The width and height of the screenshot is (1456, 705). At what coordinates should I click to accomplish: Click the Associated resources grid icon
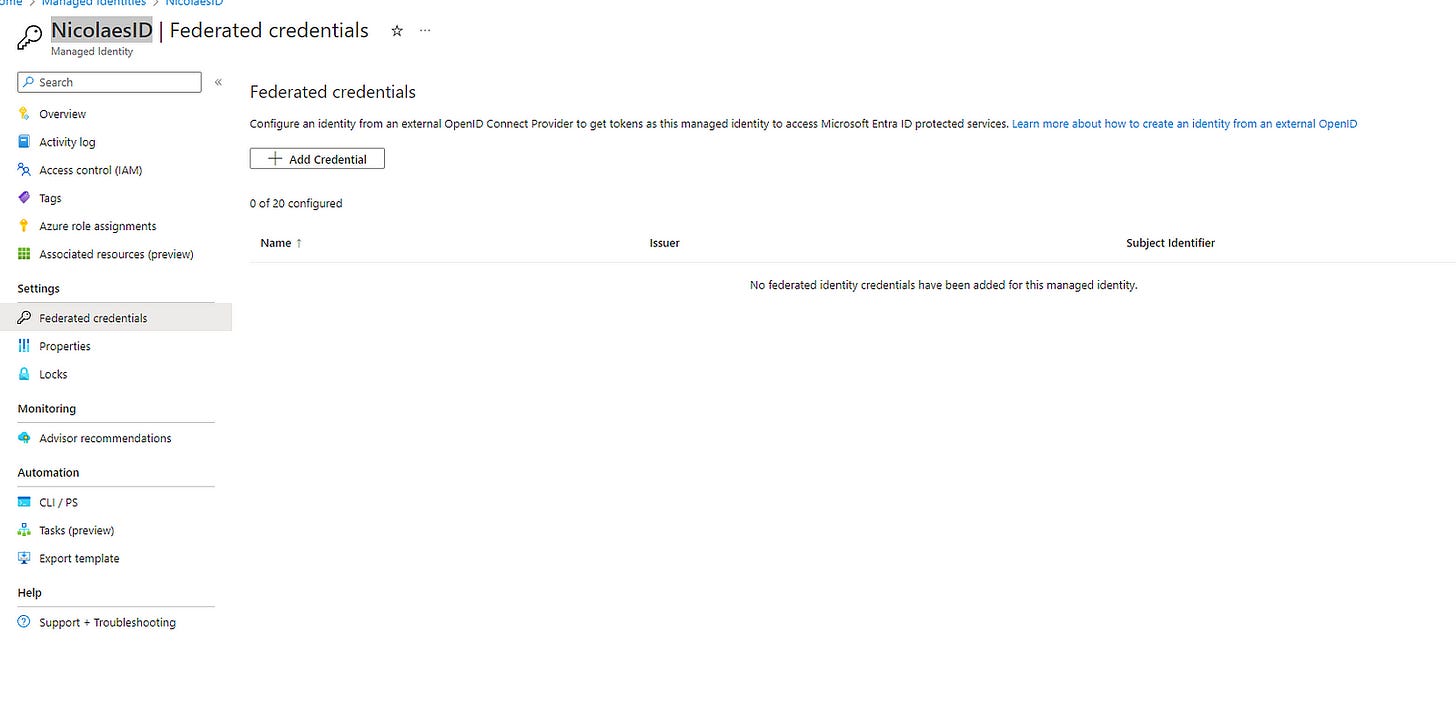tap(24, 254)
